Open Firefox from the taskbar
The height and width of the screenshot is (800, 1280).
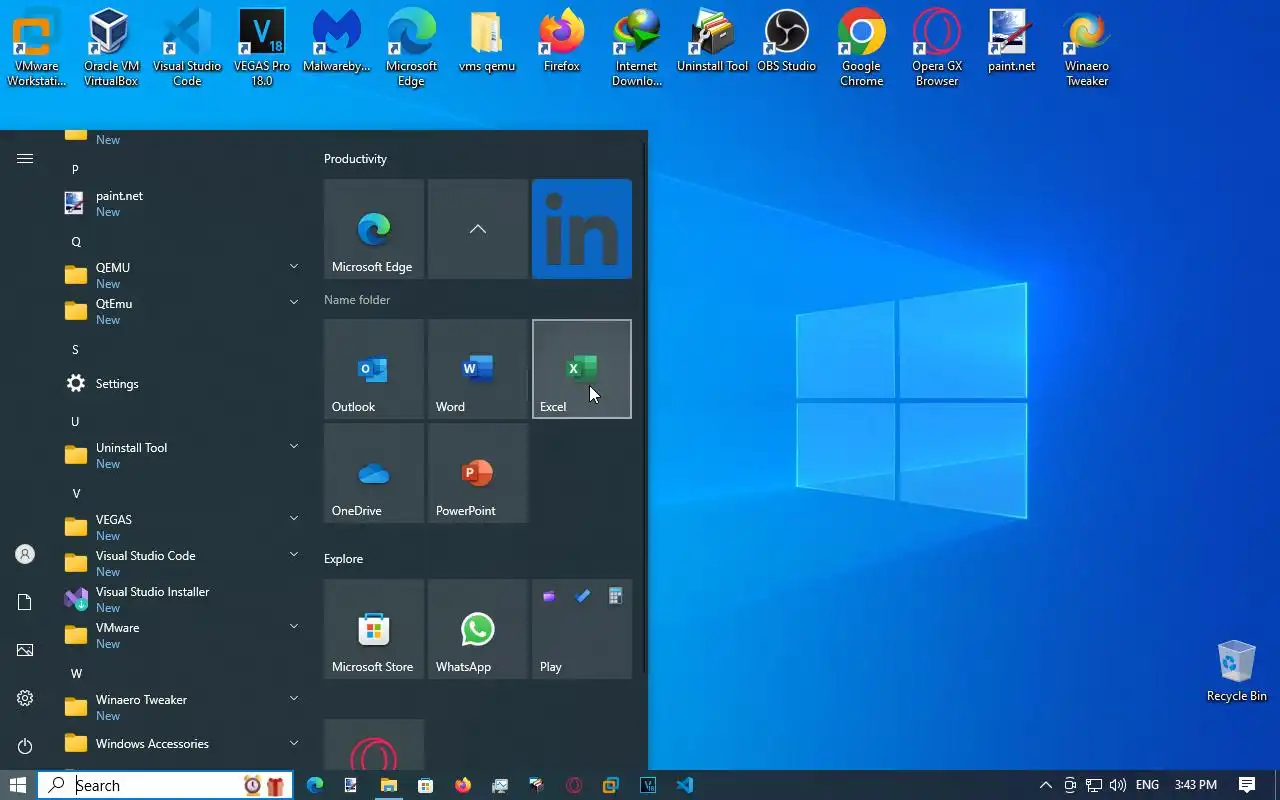coord(462,785)
